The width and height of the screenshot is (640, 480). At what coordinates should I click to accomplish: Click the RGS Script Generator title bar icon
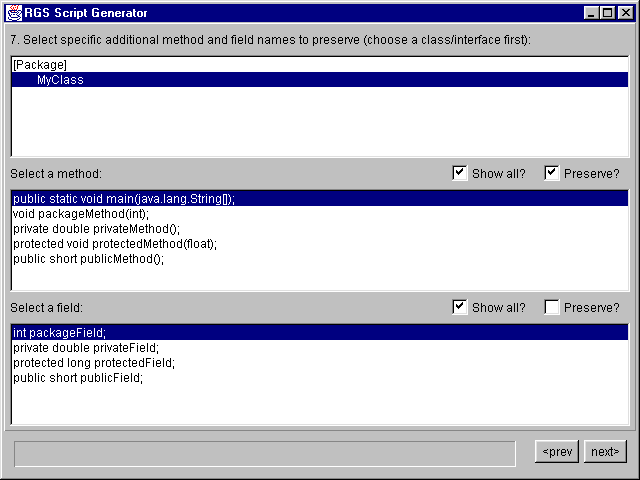tap(14, 13)
